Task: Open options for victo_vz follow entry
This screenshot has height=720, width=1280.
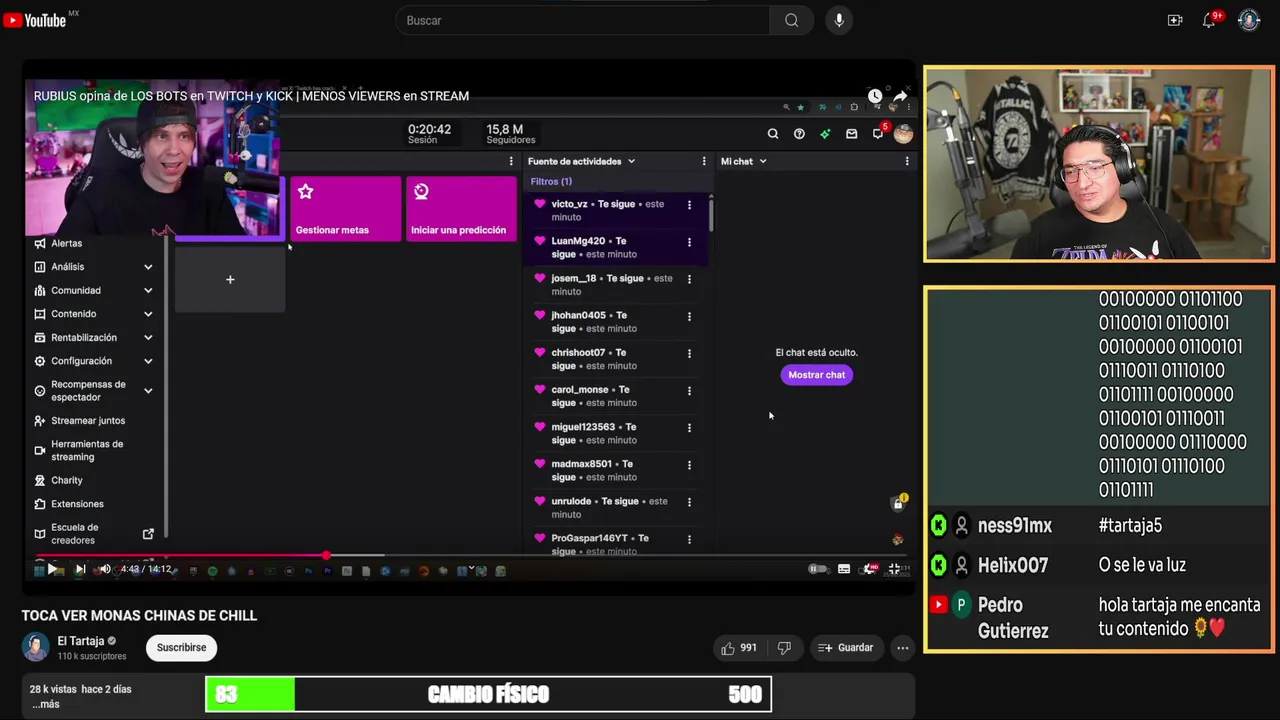Action: [x=689, y=205]
